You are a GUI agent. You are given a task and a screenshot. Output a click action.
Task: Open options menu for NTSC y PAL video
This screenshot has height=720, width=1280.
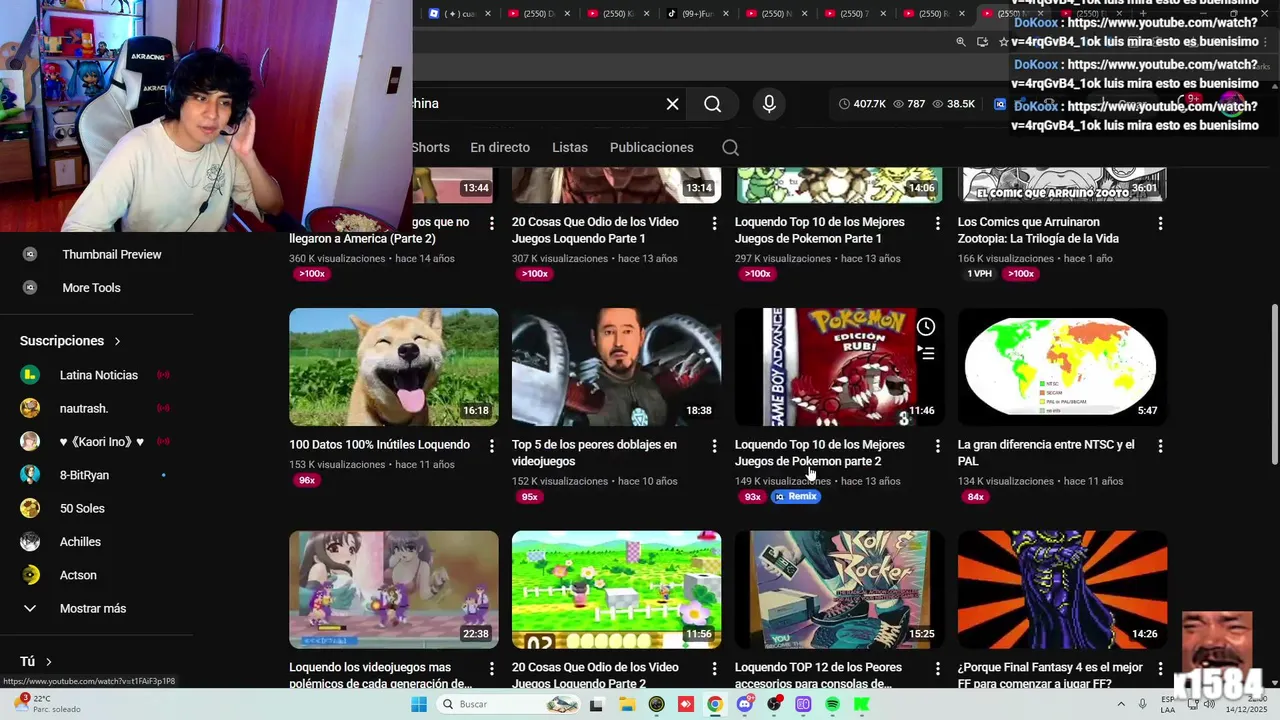click(x=1160, y=446)
